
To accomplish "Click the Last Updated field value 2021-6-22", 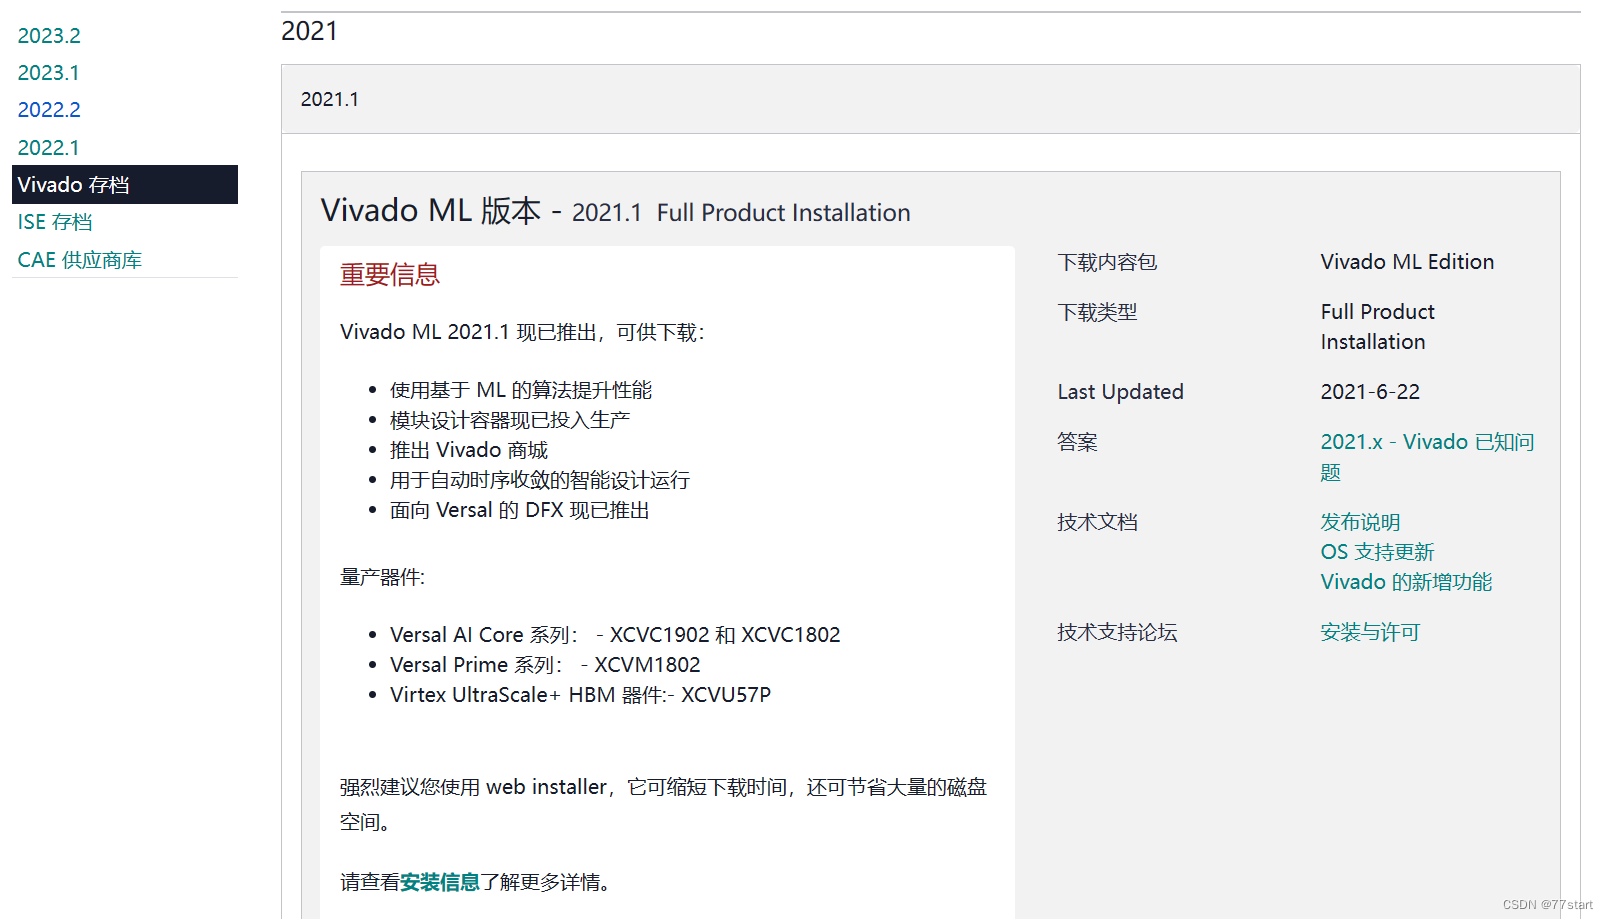I will (x=1370, y=391).
